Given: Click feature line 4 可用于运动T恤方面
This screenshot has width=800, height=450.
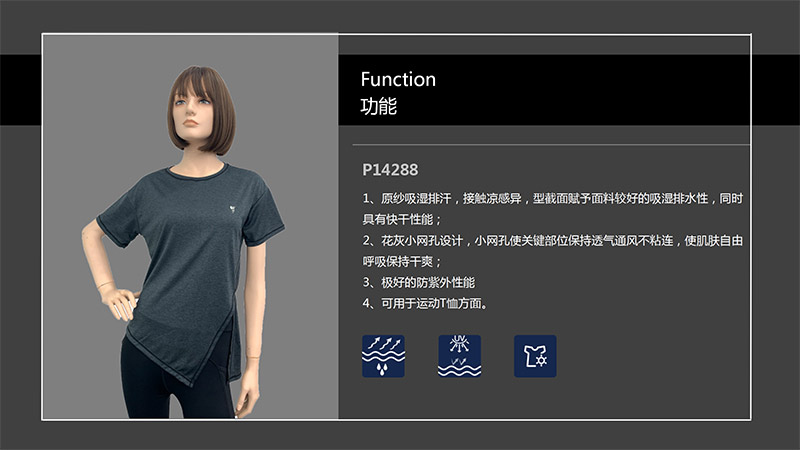Looking at the screenshot, I should [426, 304].
